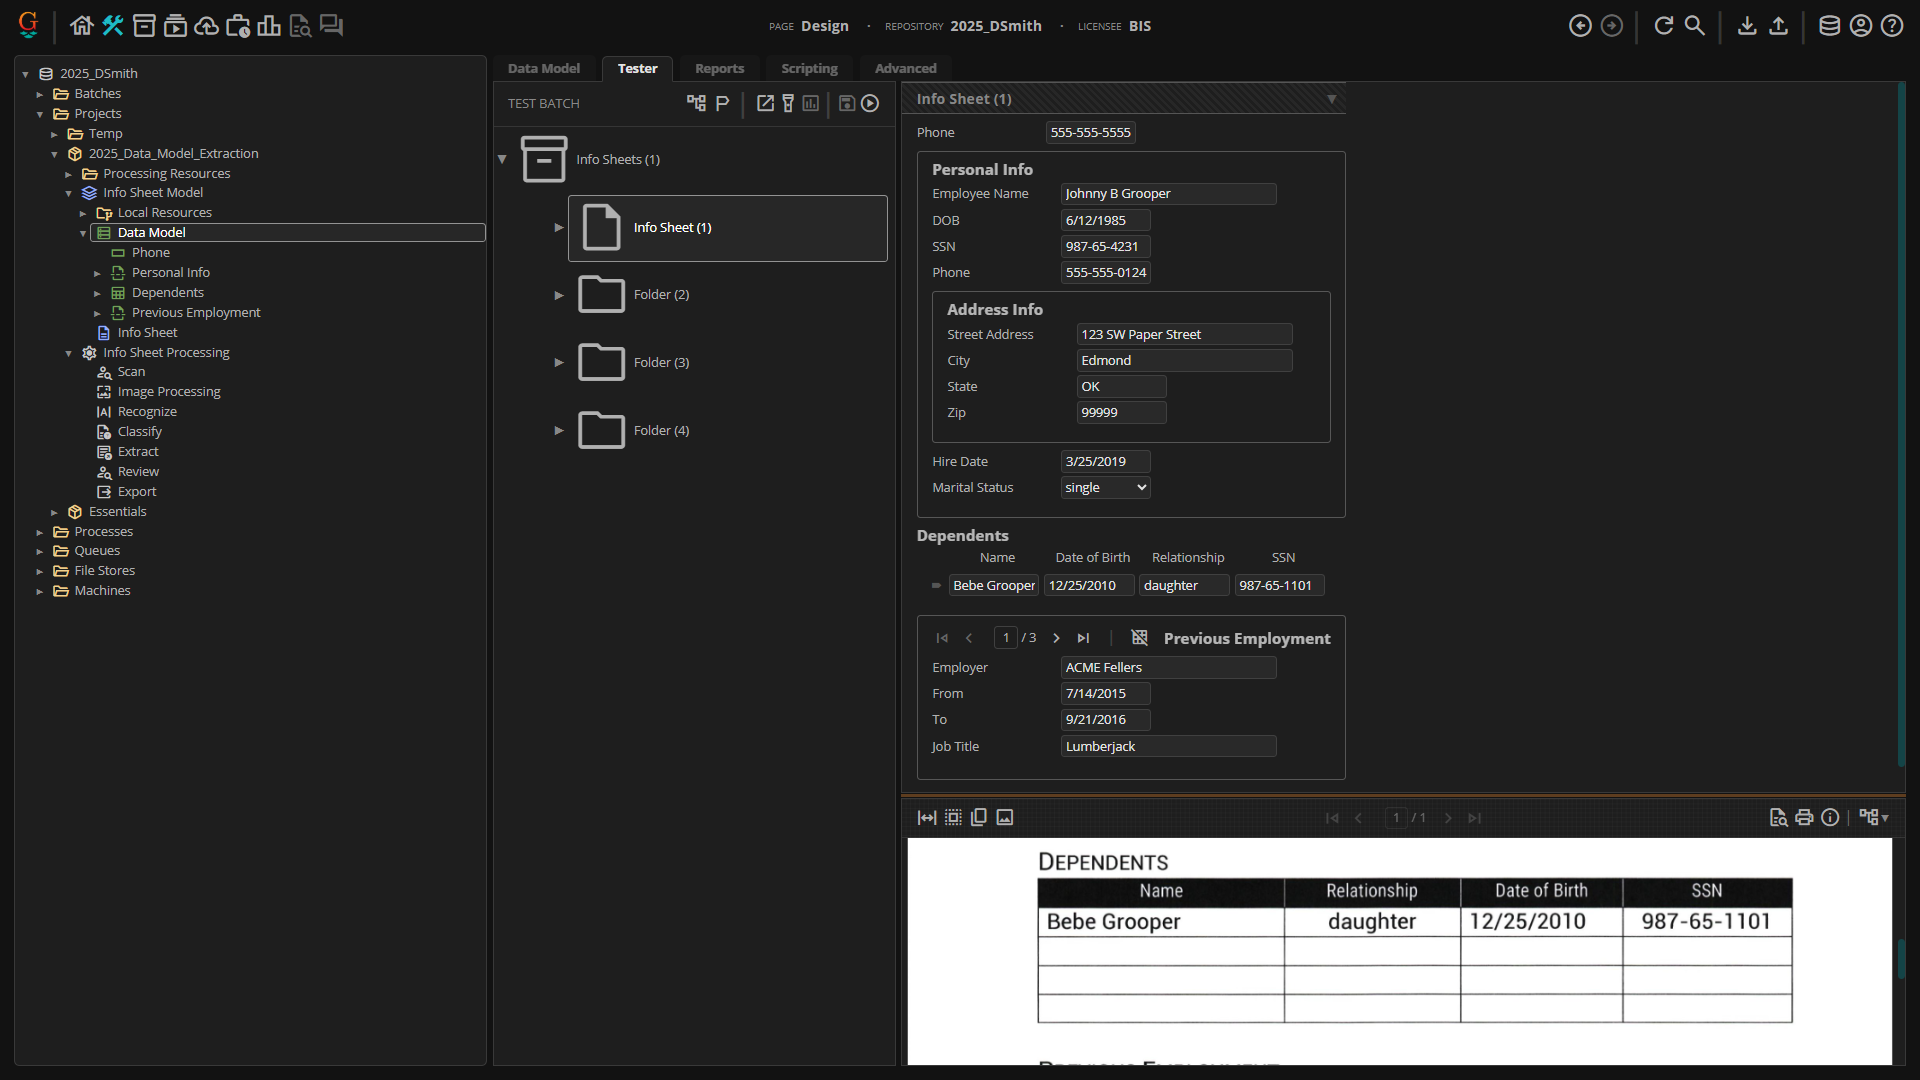
Task: Expand the Batches tree node
Action: click(40, 94)
